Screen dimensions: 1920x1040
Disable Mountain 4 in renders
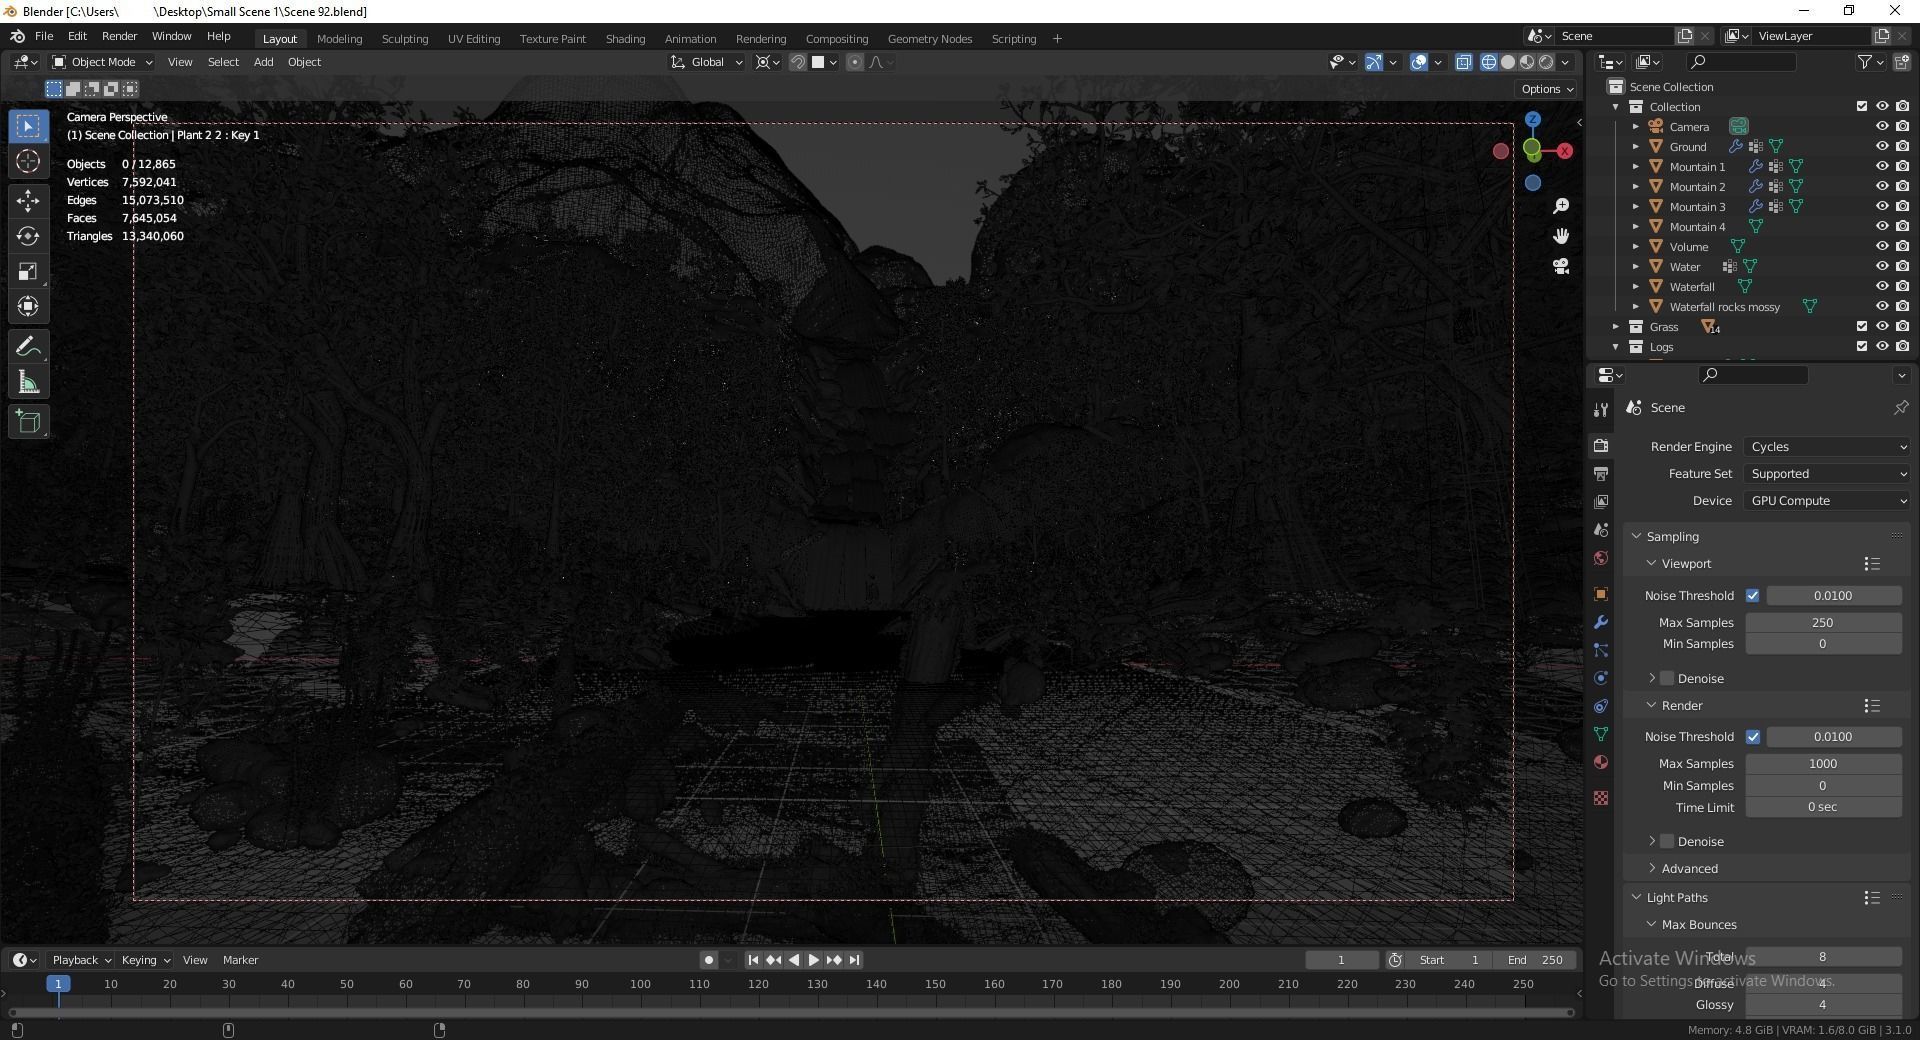[1902, 227]
